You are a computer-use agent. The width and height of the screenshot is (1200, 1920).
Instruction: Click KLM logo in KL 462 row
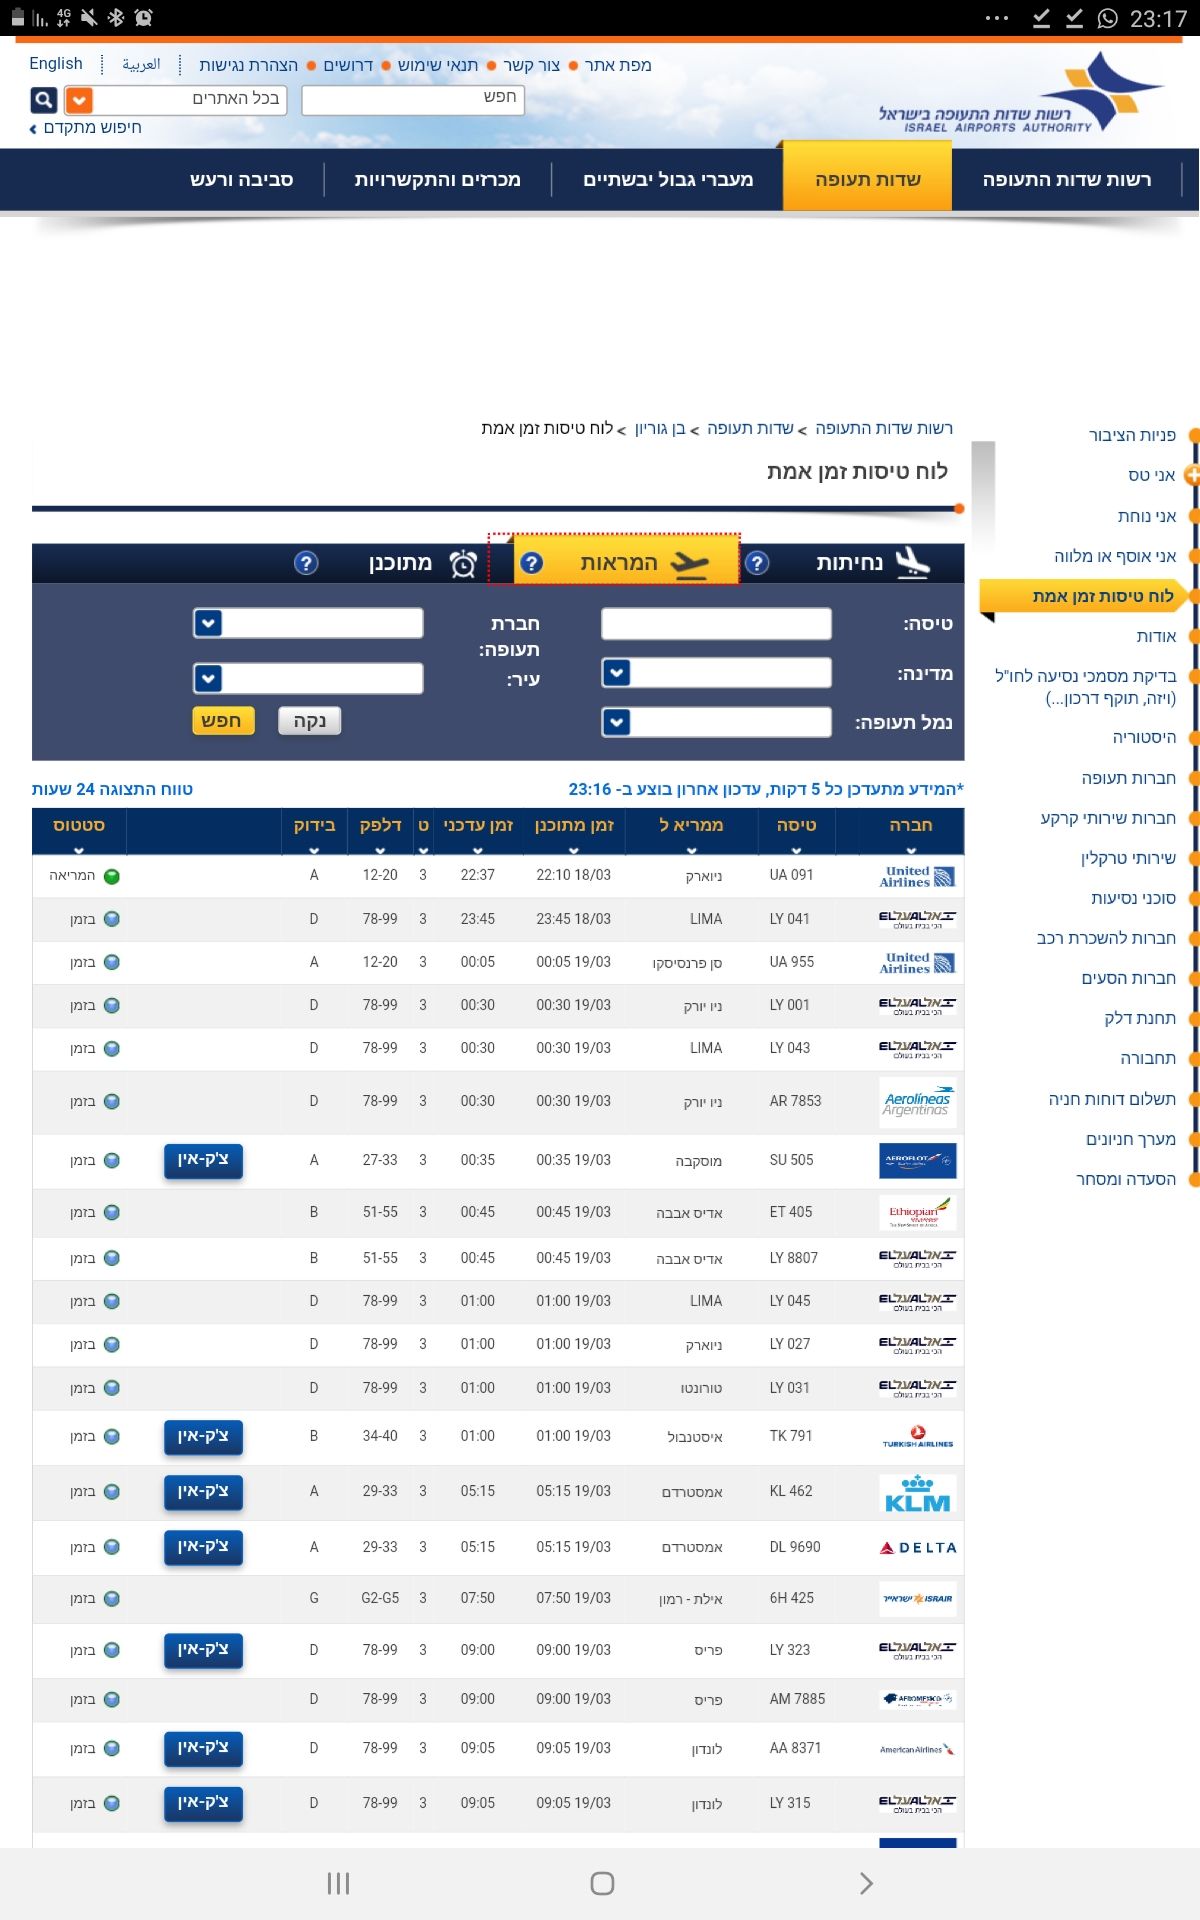coord(917,1492)
